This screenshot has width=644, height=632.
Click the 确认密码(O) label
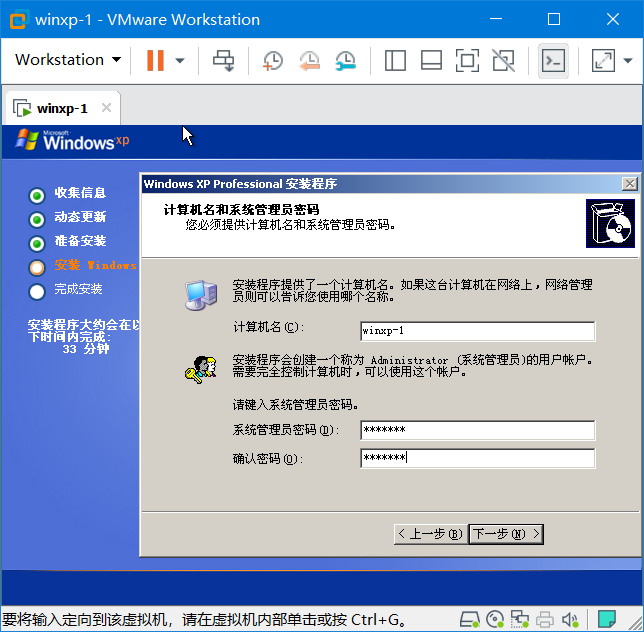click(x=268, y=459)
